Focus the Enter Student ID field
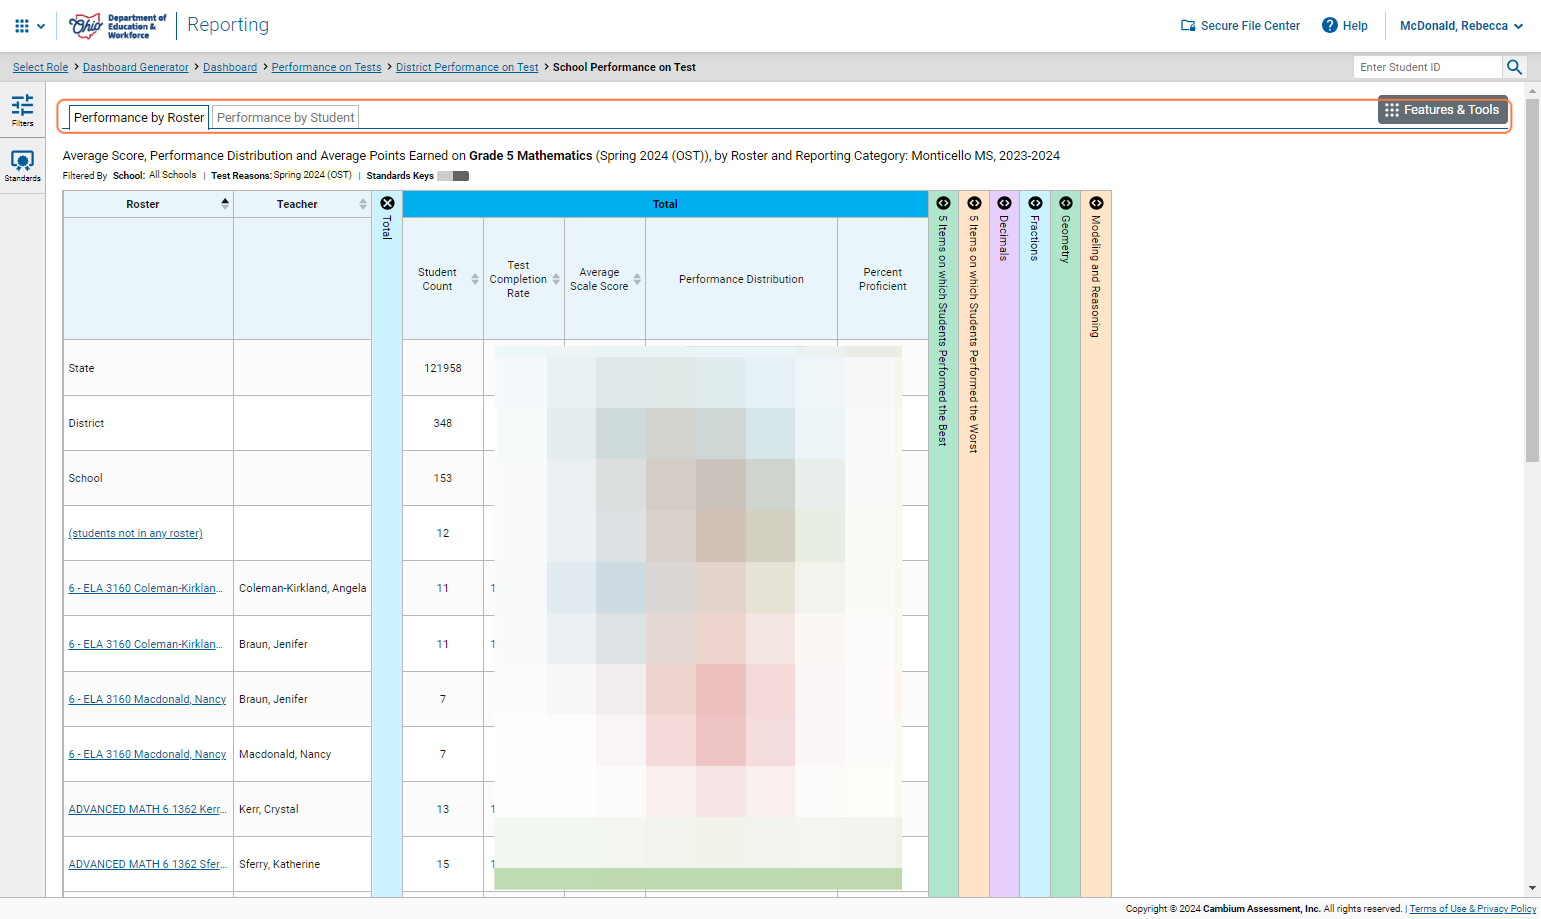The width and height of the screenshot is (1541, 919). [x=1428, y=67]
